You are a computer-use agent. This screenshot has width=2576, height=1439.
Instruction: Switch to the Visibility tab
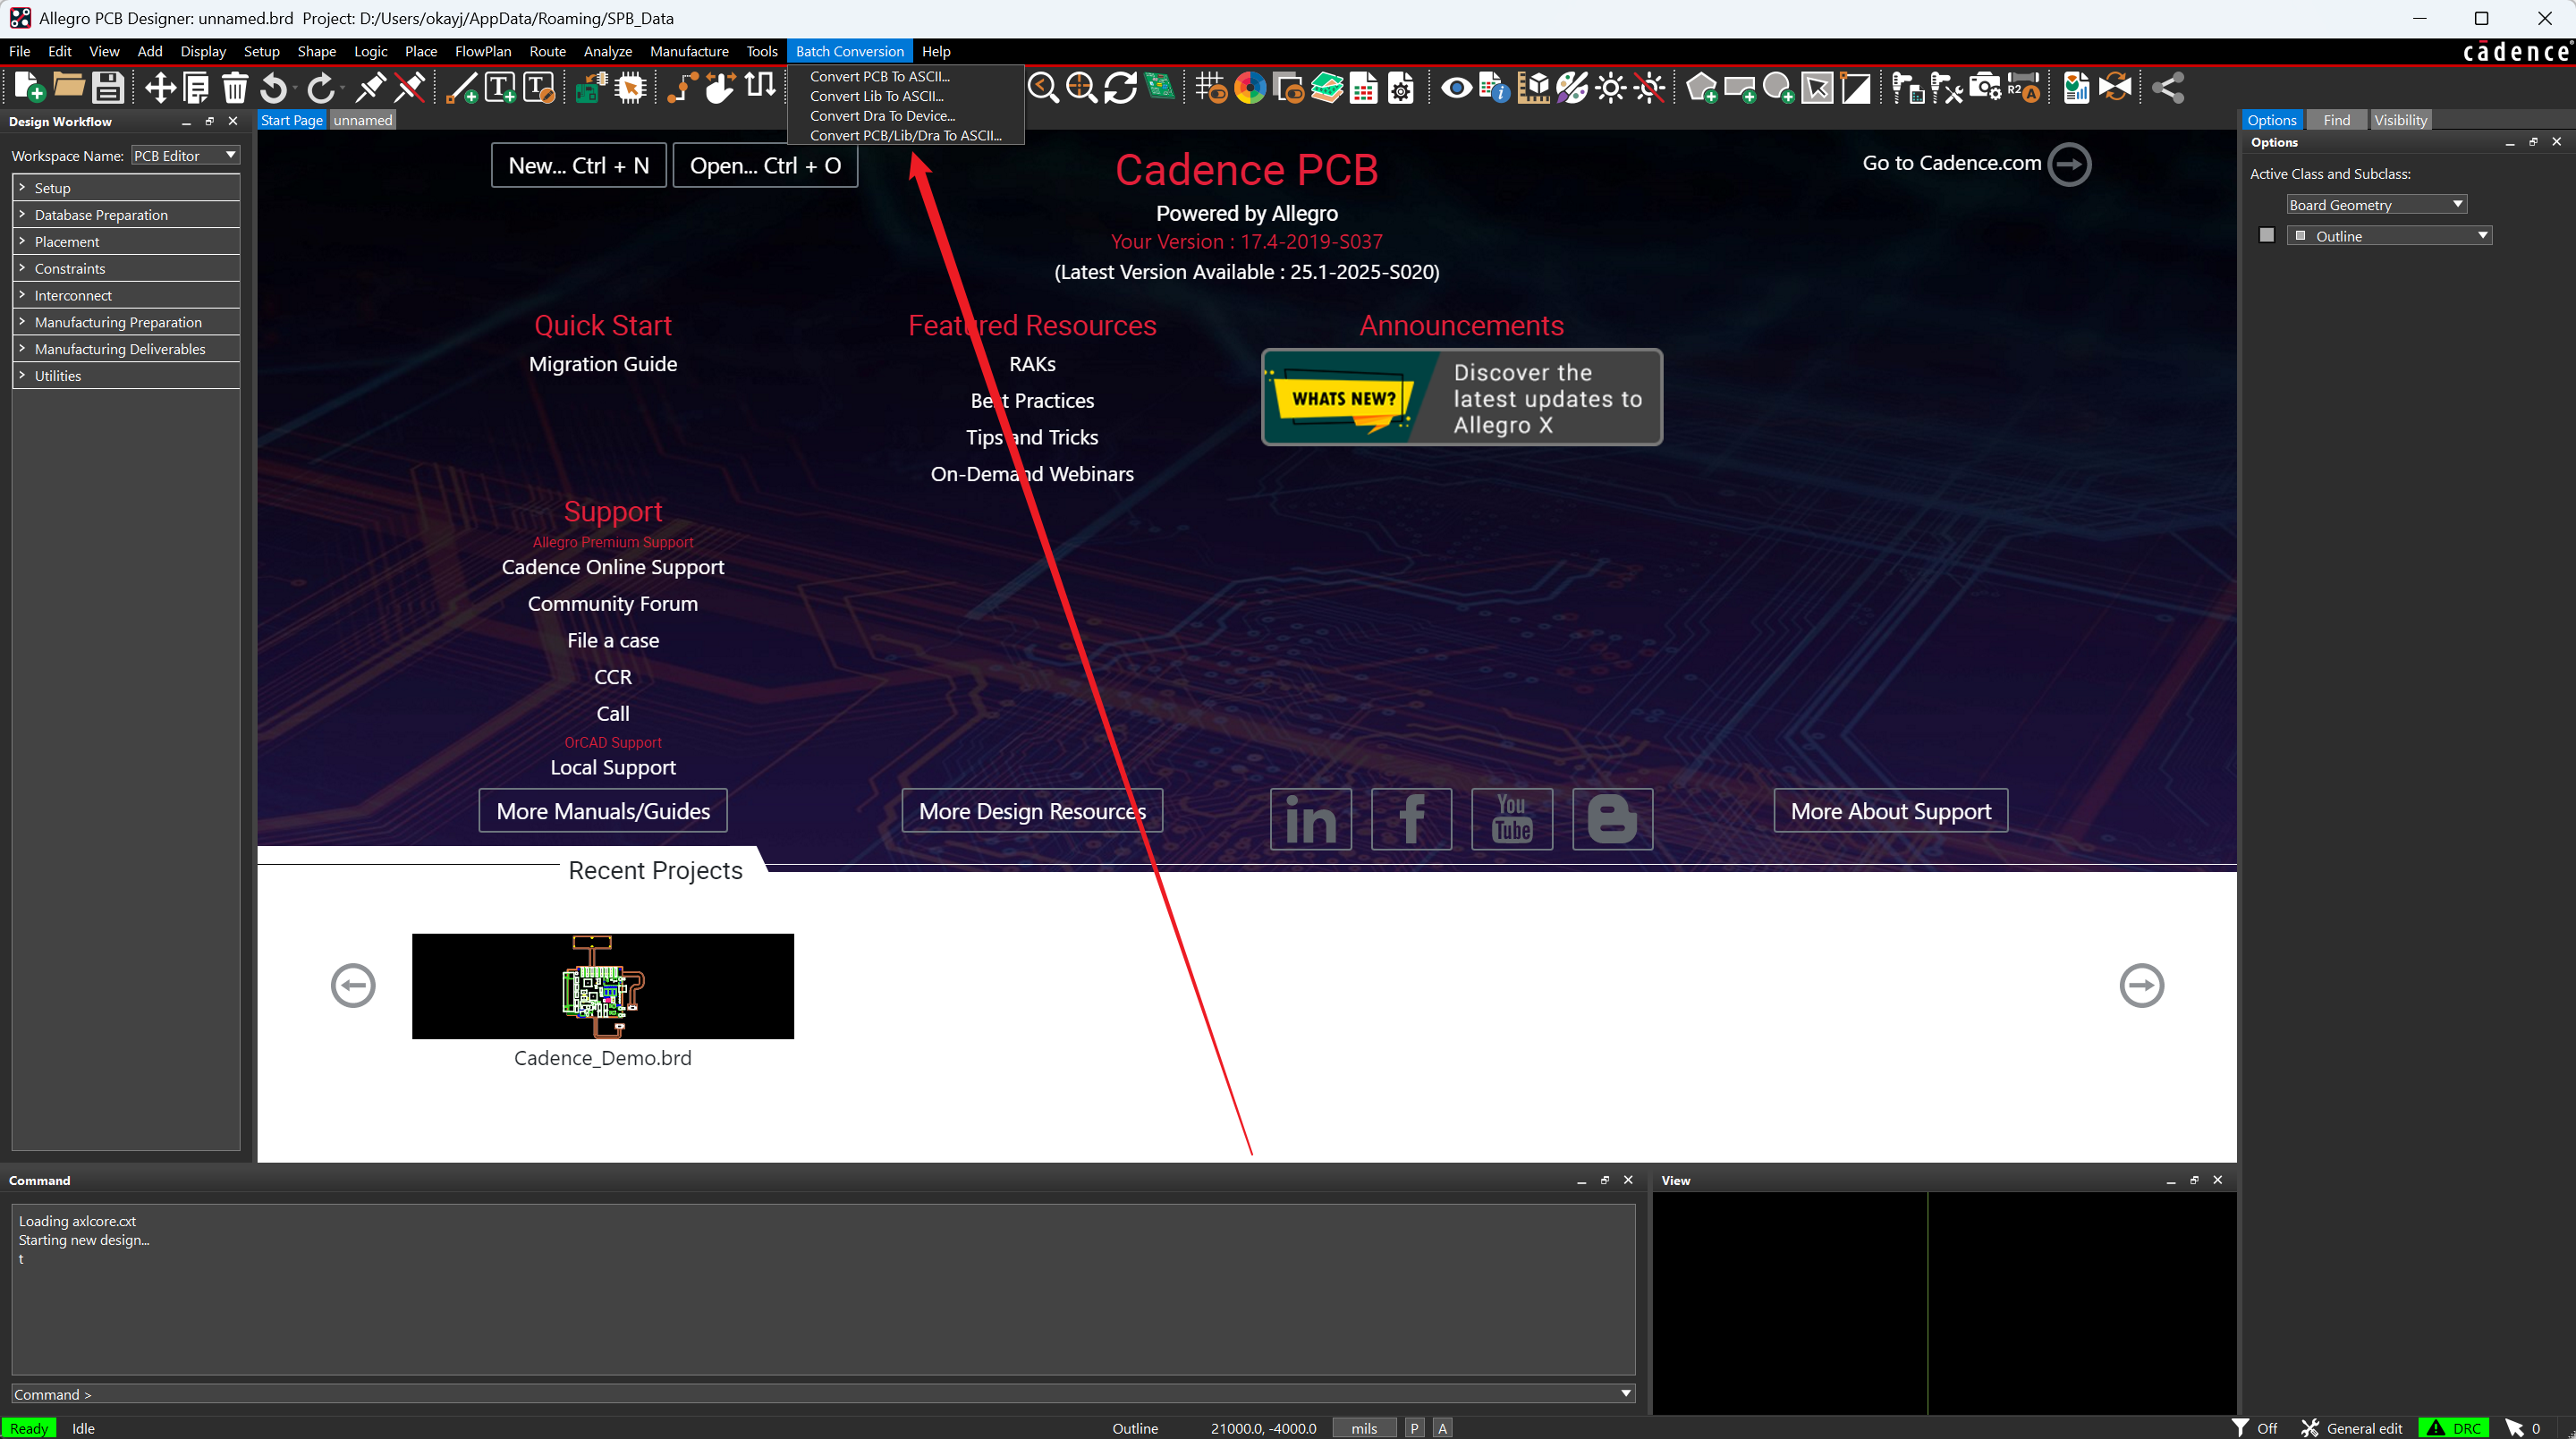2400,120
